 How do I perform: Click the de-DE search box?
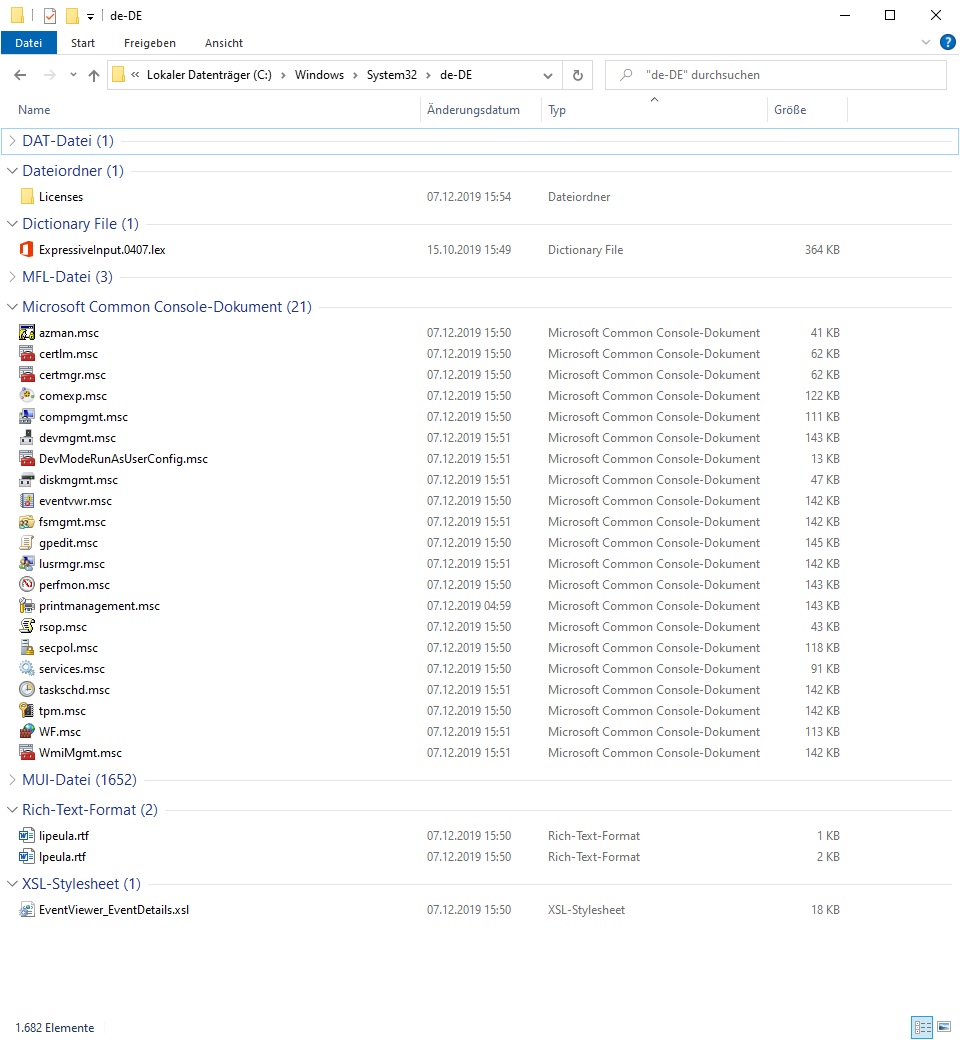click(x=776, y=75)
